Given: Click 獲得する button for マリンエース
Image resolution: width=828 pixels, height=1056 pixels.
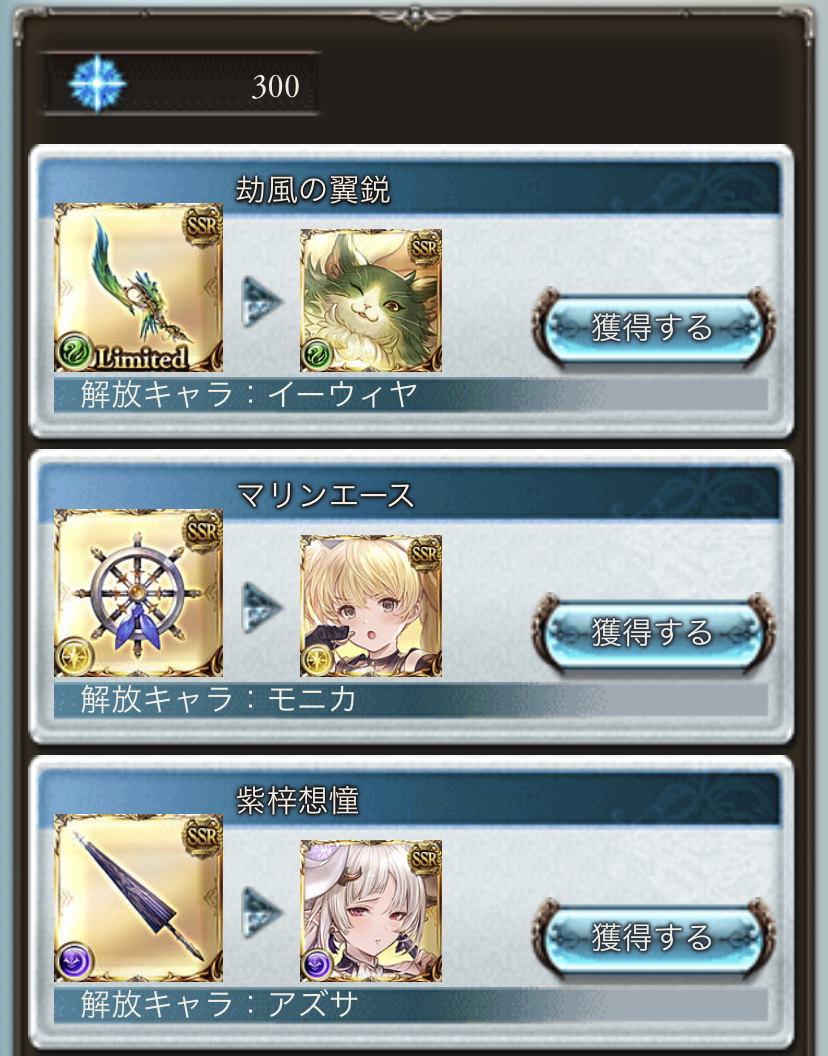Looking at the screenshot, I should click(653, 632).
